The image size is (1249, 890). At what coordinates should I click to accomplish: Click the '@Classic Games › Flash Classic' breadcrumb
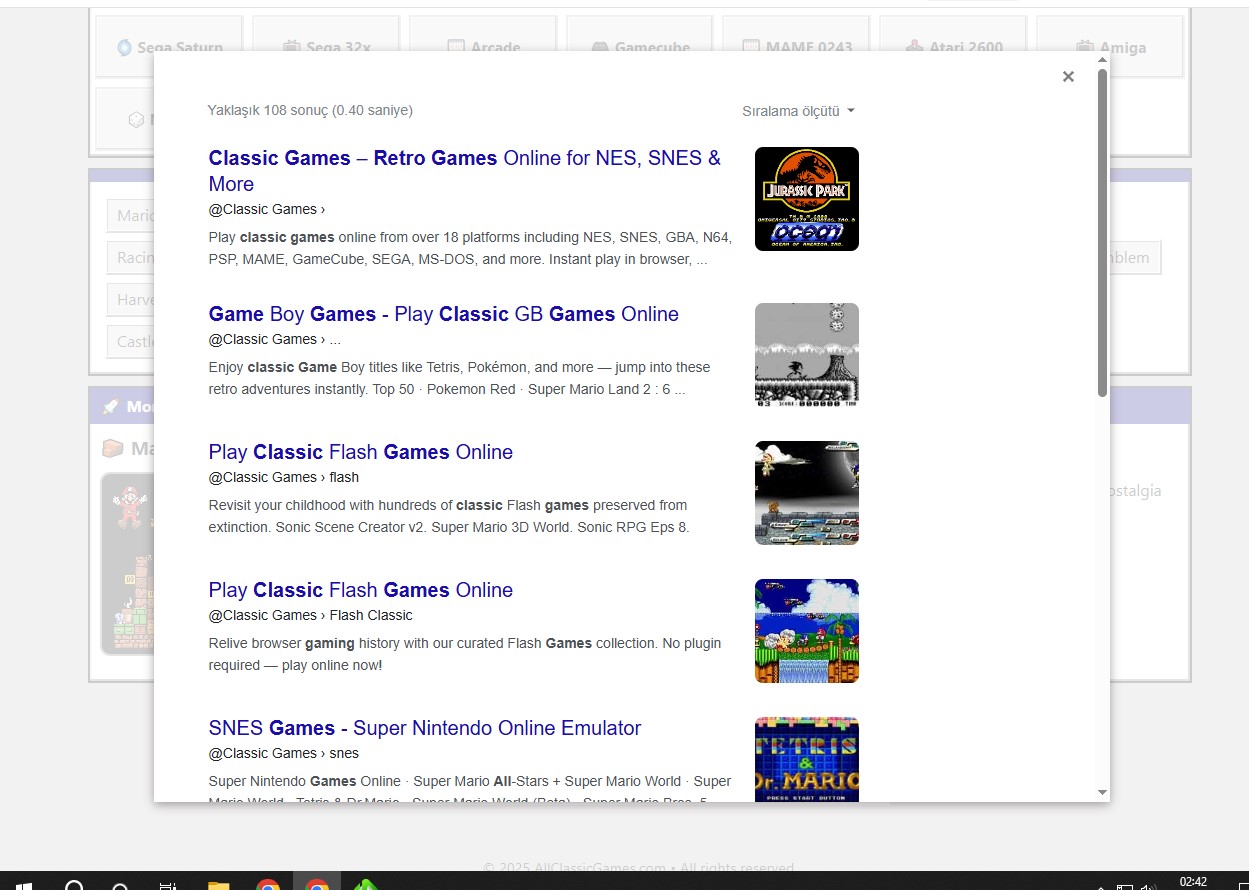point(310,615)
